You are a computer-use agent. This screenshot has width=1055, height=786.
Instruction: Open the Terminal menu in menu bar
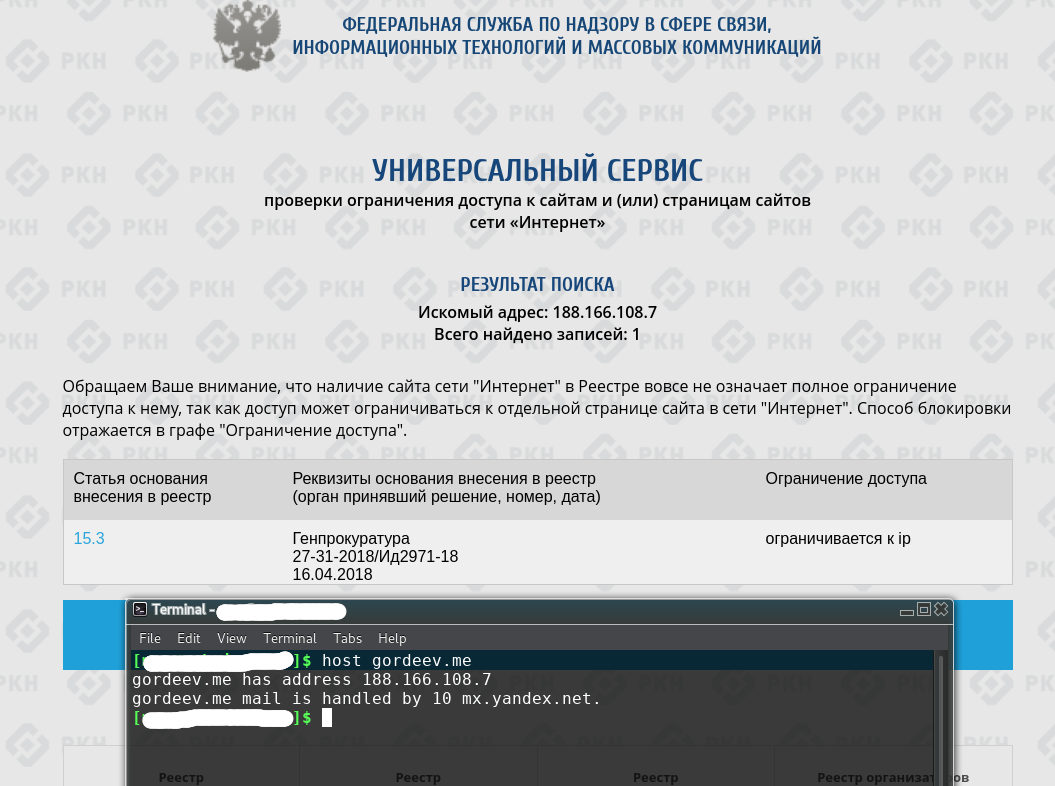tap(289, 638)
